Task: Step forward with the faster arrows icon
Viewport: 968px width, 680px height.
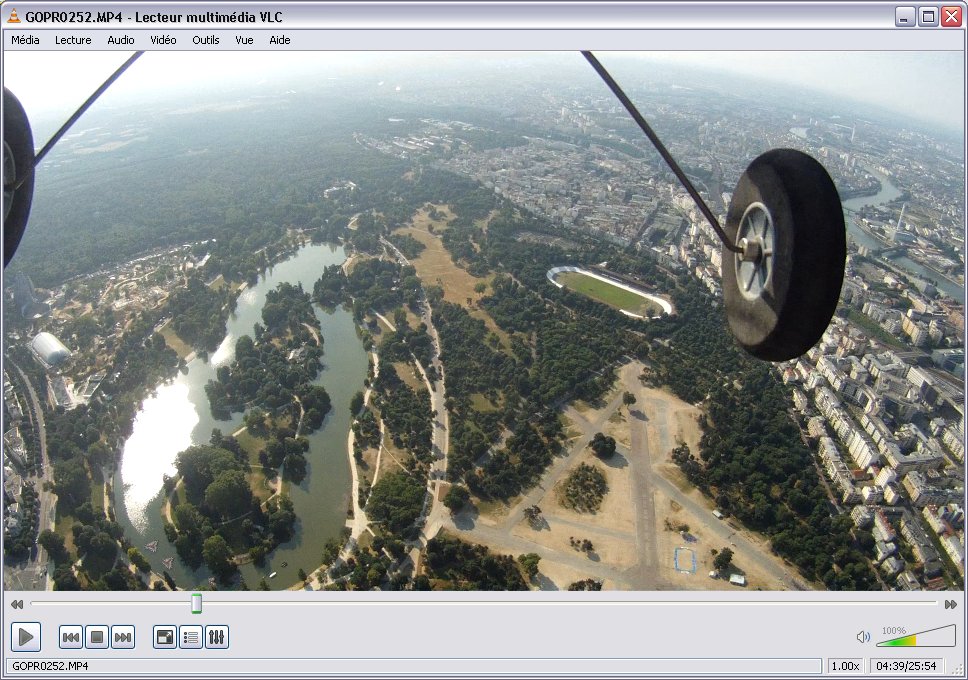Action: pyautogui.click(x=951, y=604)
